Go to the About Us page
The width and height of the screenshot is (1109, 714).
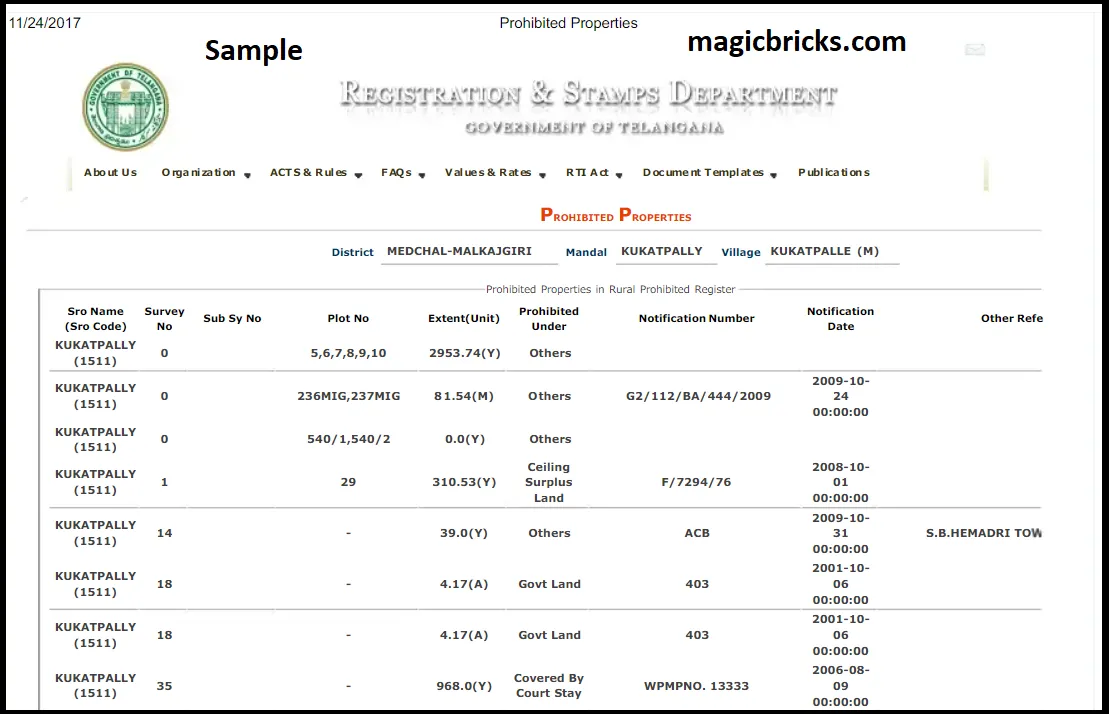110,173
